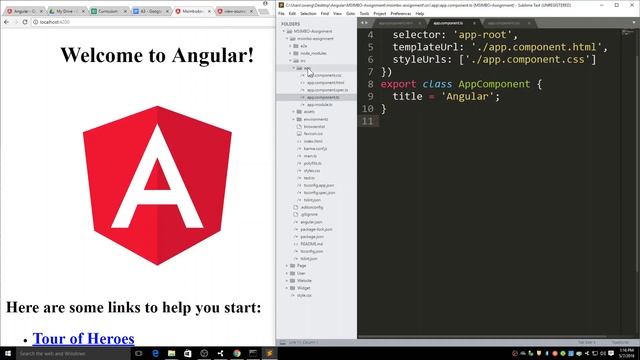Open package.json in sidebar

pyautogui.click(x=312, y=236)
